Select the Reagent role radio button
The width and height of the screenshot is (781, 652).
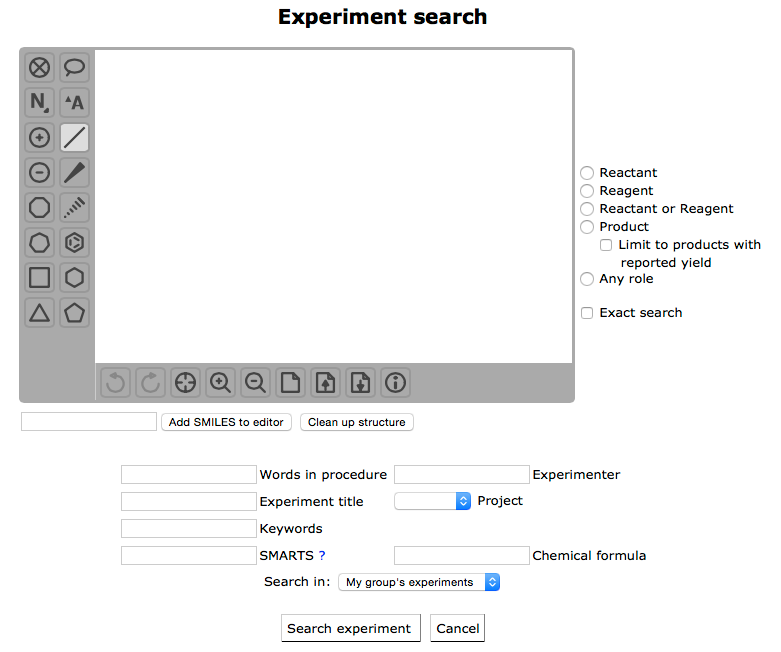click(x=587, y=191)
